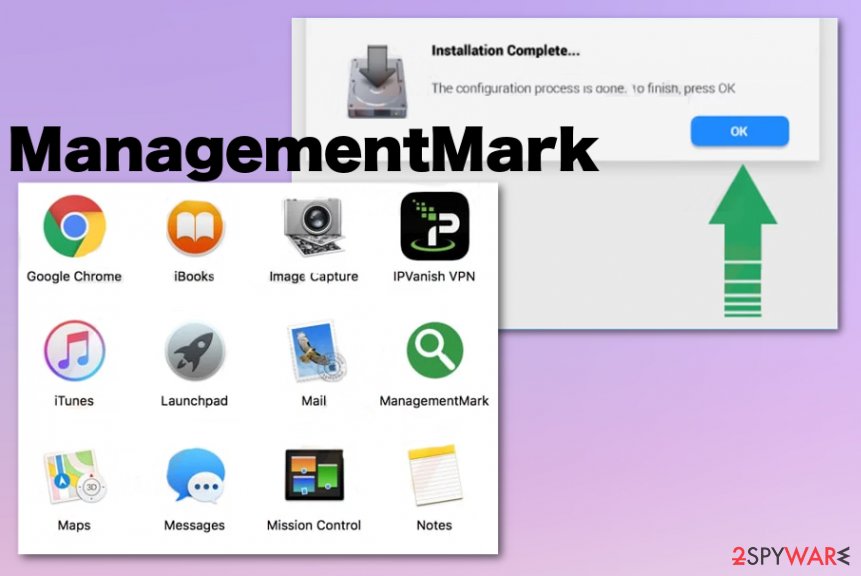Open the Maps app icon

point(75,476)
